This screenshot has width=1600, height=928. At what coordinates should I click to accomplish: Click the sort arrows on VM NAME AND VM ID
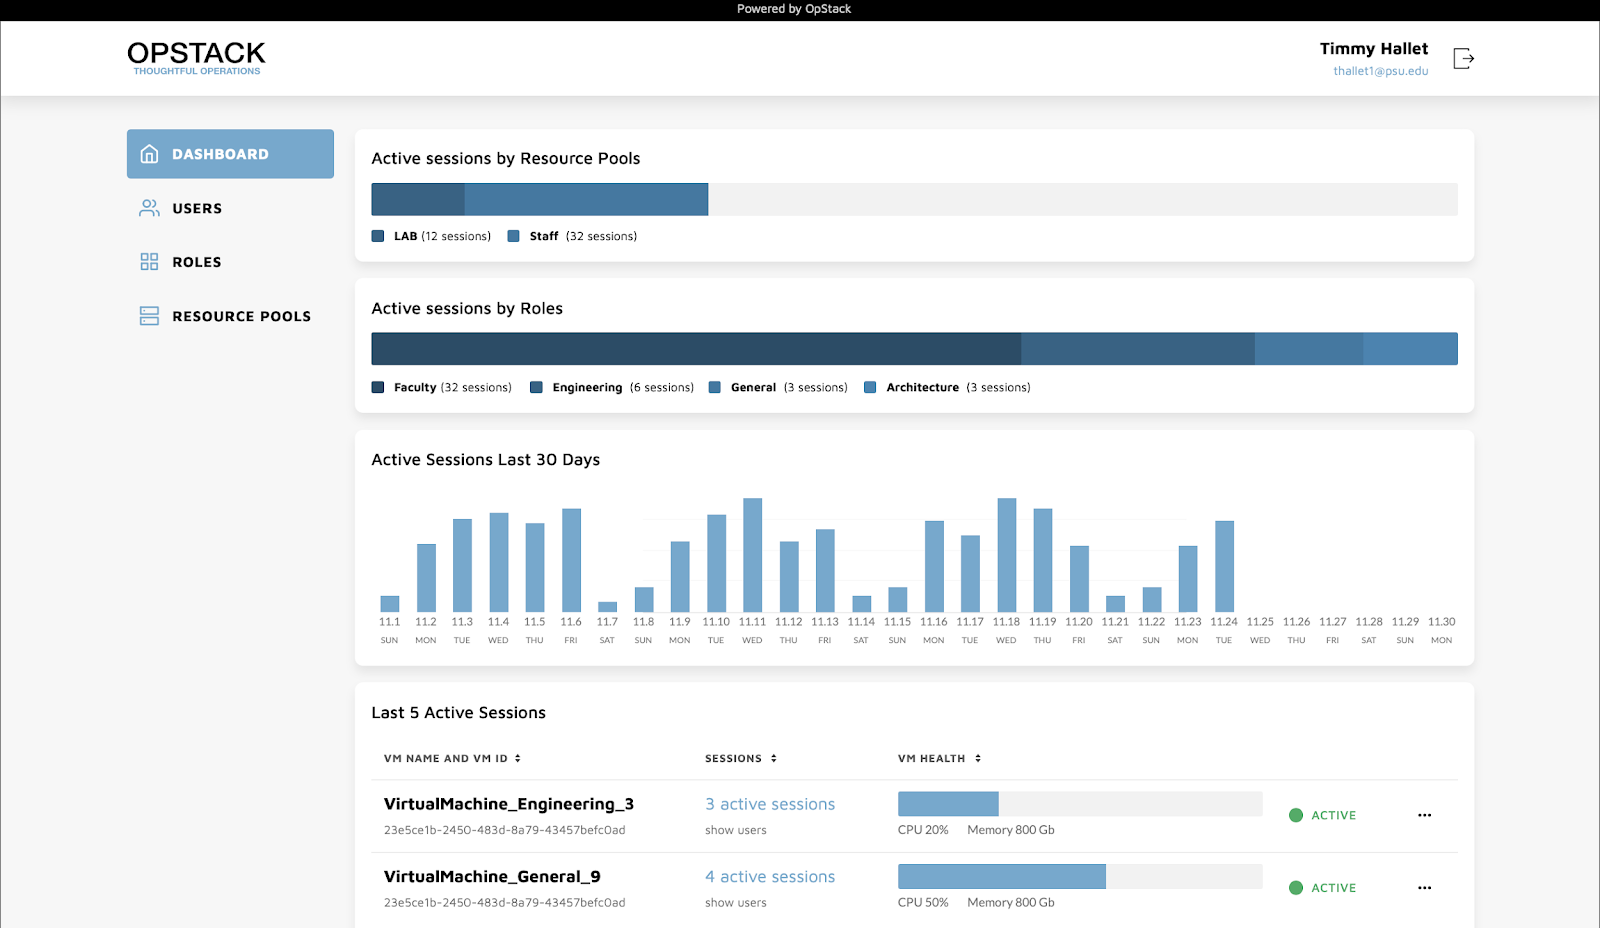(517, 758)
